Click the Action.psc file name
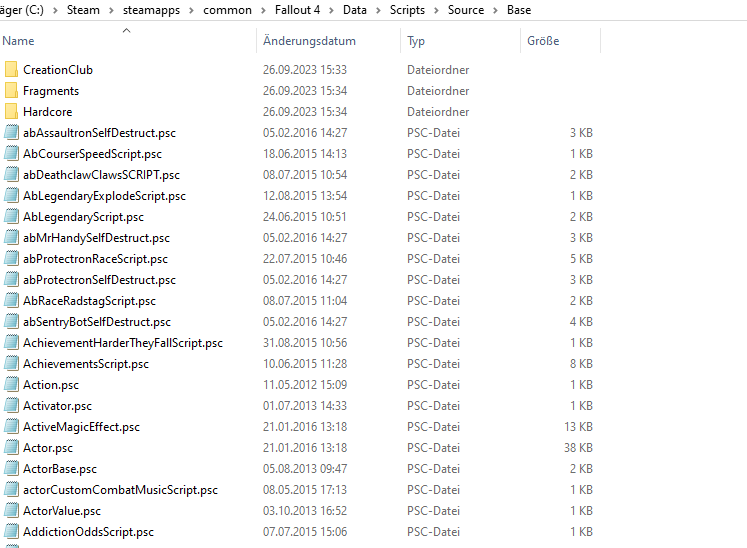The height and width of the screenshot is (548, 747). 50,385
